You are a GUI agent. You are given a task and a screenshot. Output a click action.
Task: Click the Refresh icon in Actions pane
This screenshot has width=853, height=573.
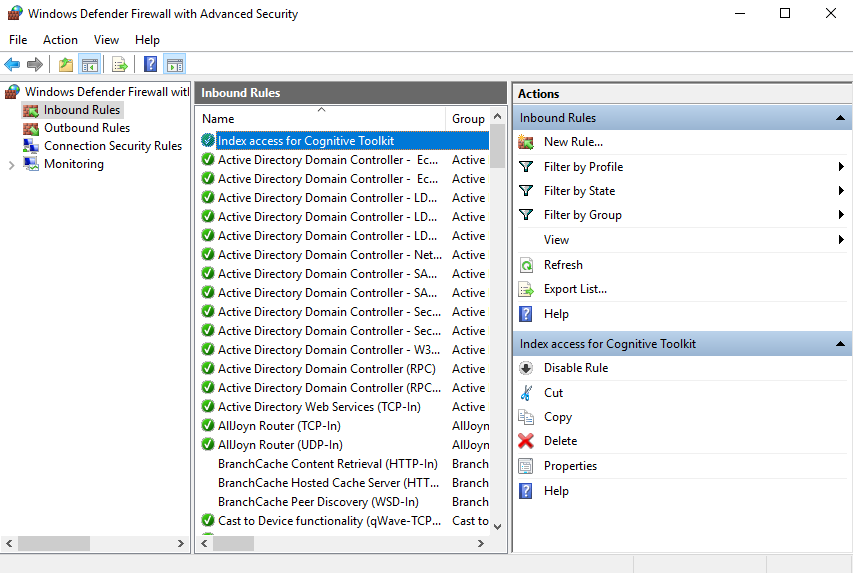tap(526, 265)
